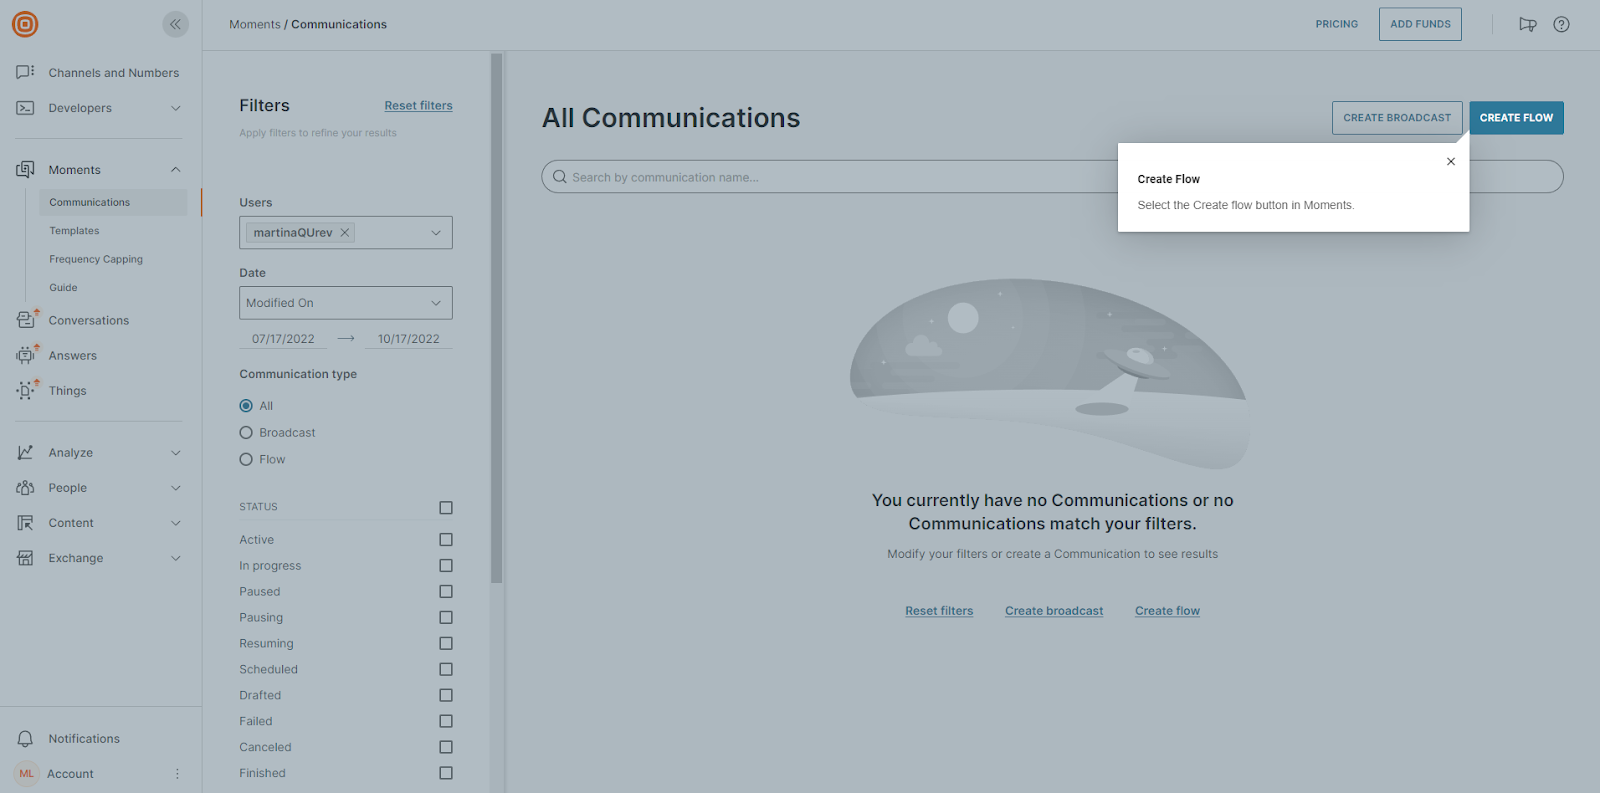Click the Channels and Numbers icon
This screenshot has width=1600, height=793.
pyautogui.click(x=25, y=72)
